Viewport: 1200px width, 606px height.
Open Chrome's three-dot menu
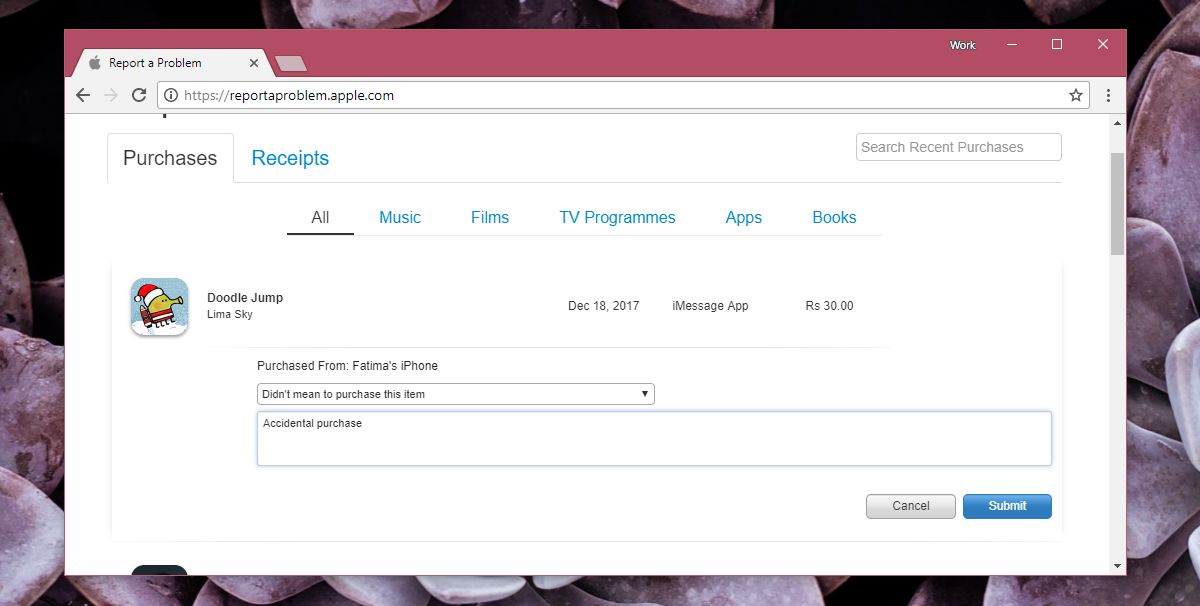[x=1109, y=96]
